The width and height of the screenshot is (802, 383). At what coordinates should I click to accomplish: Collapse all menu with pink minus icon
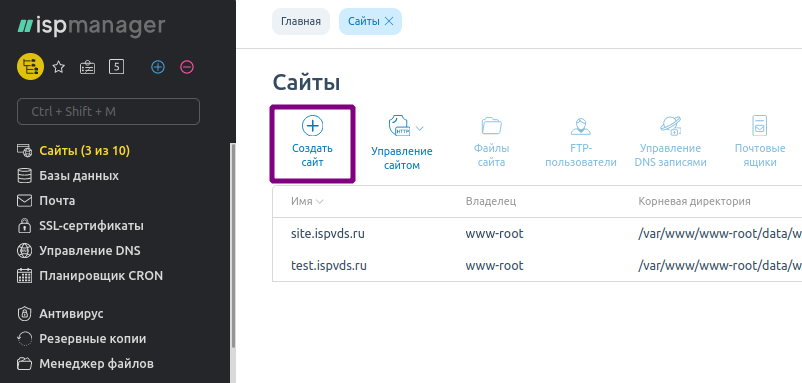click(x=187, y=67)
